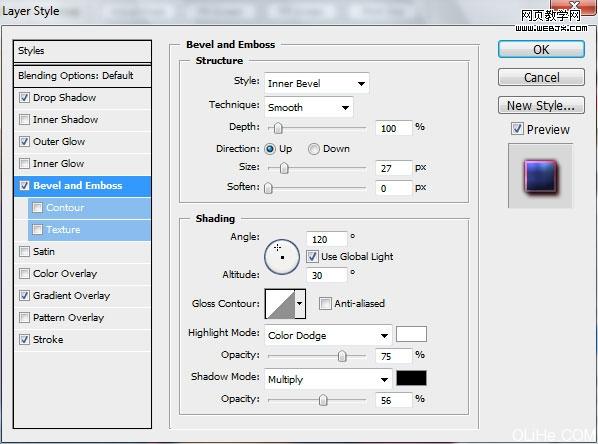Click the angle dial light direction control
Image resolution: width=598 pixels, height=444 pixels.
click(282, 257)
